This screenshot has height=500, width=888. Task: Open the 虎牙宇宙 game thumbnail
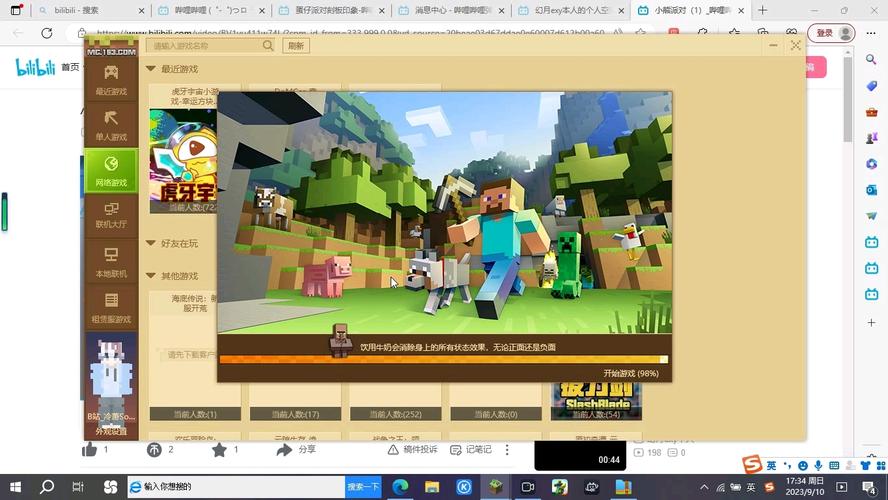point(183,156)
